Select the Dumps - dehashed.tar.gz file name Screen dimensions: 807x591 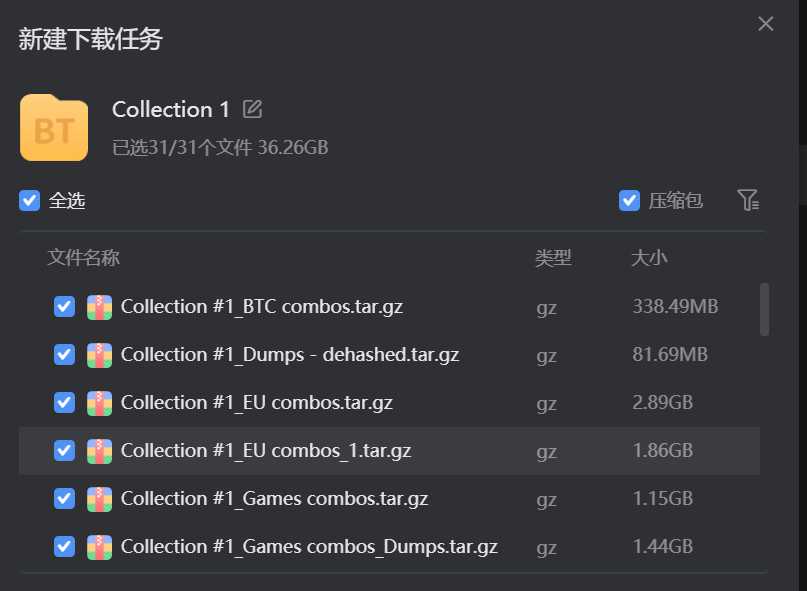tap(290, 355)
